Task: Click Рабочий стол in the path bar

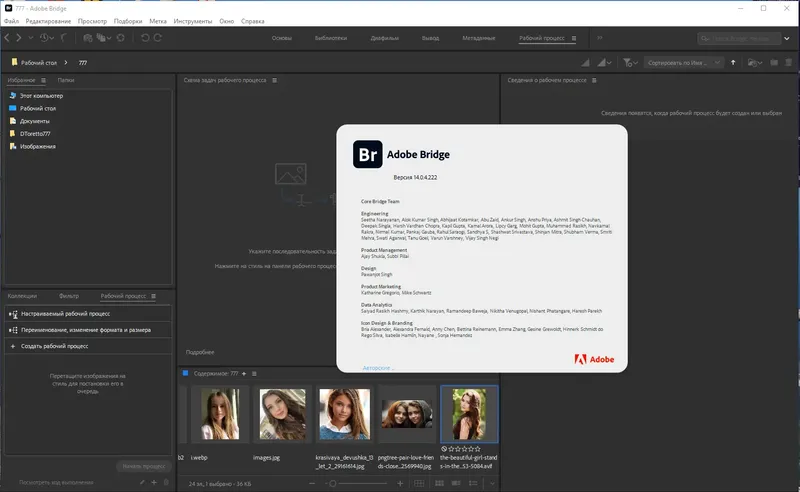Action: pyautogui.click(x=39, y=63)
